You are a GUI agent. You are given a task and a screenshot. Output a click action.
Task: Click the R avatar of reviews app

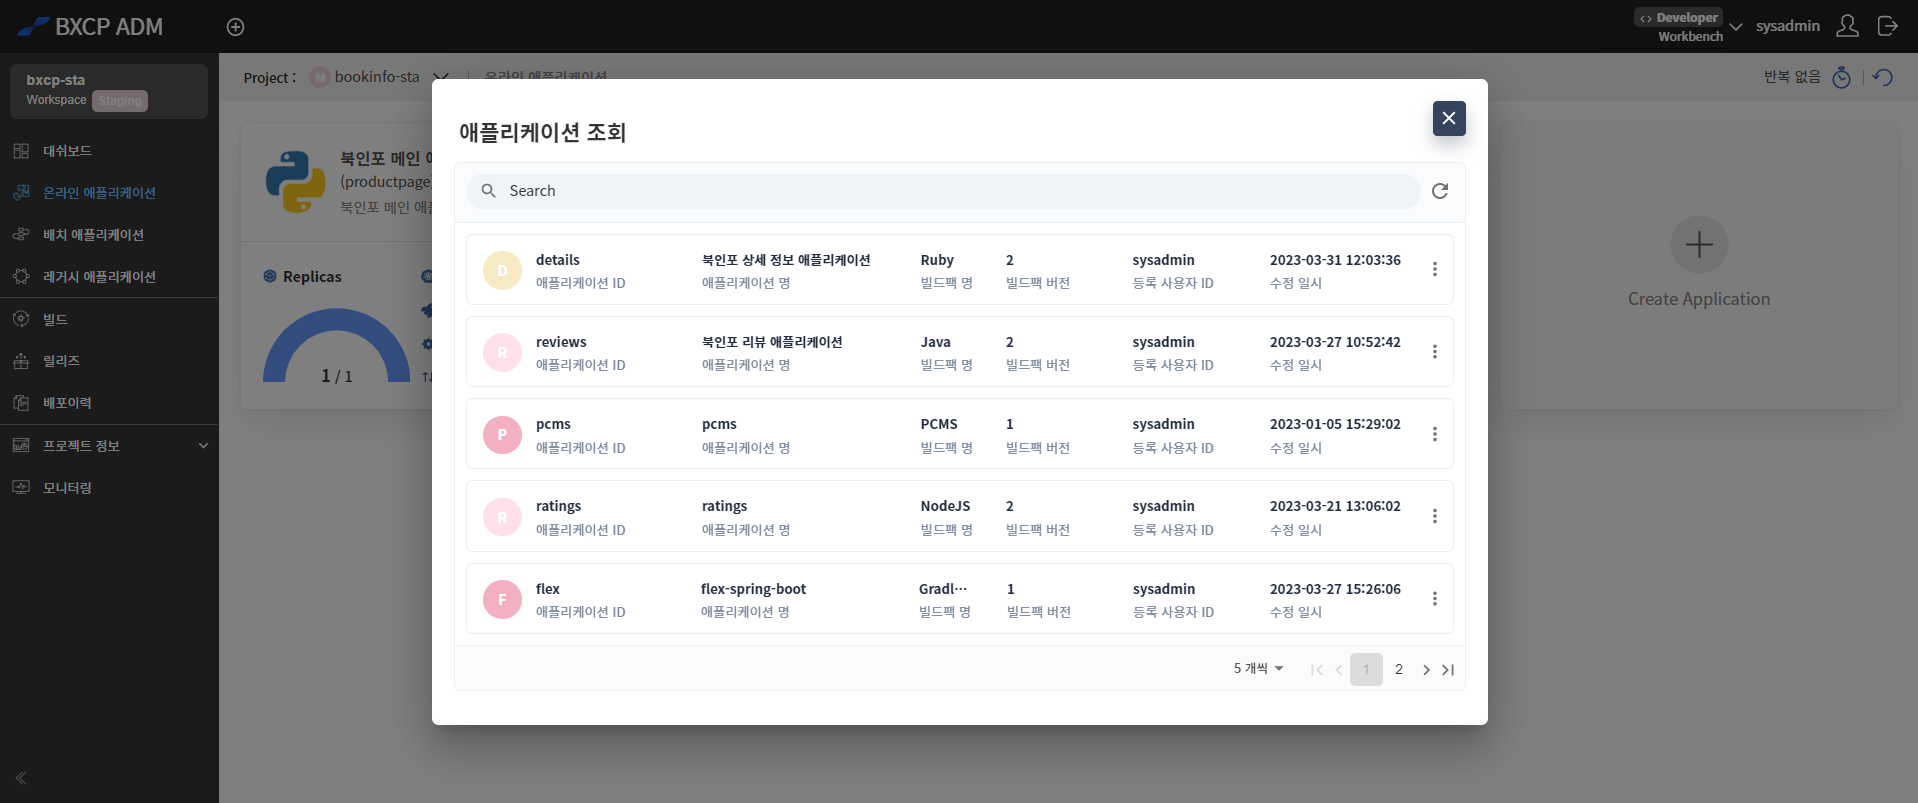(x=502, y=352)
